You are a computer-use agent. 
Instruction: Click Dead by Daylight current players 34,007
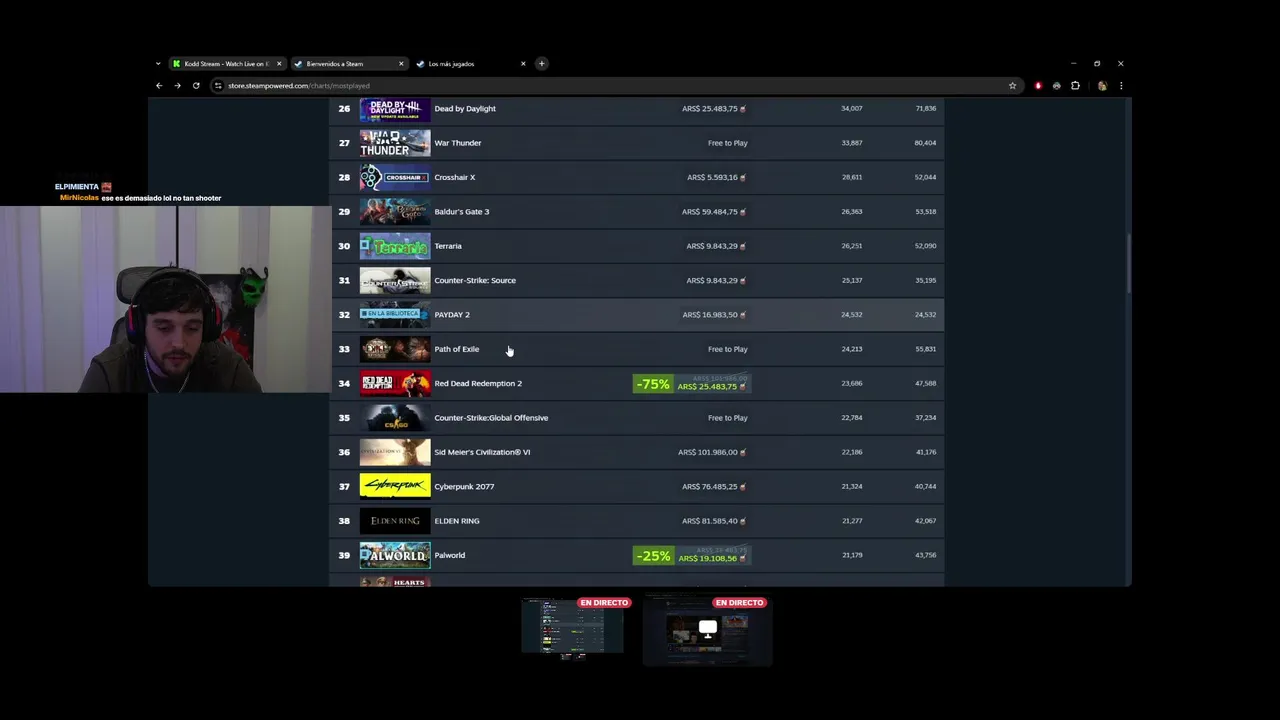pyautogui.click(x=852, y=109)
